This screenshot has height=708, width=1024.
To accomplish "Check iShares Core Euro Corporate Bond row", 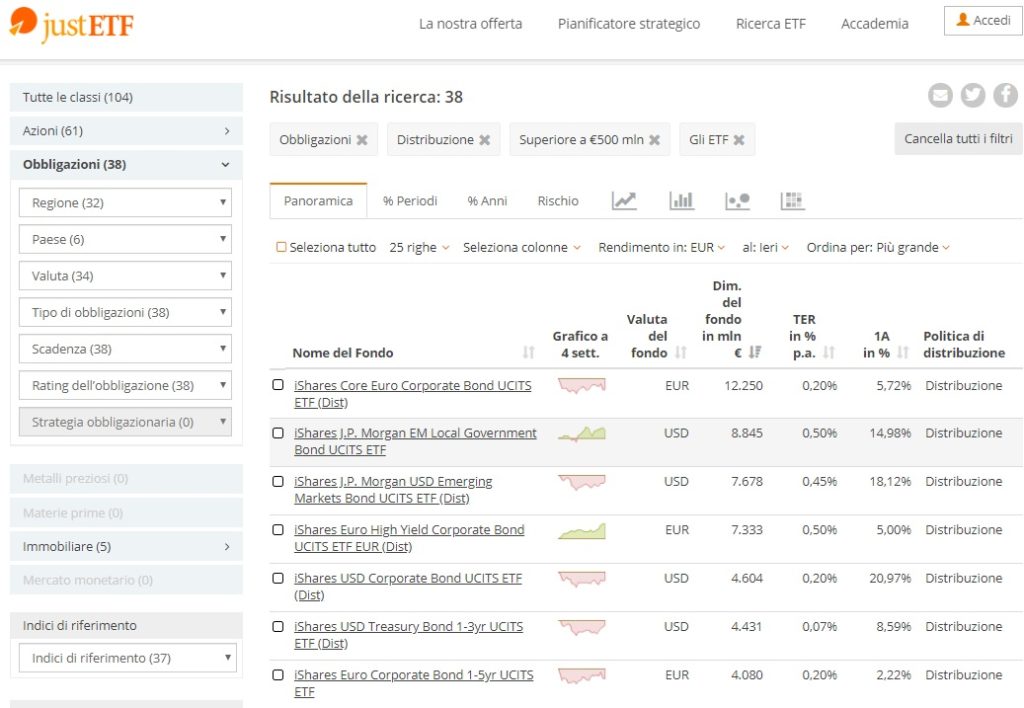I will coord(279,385).
